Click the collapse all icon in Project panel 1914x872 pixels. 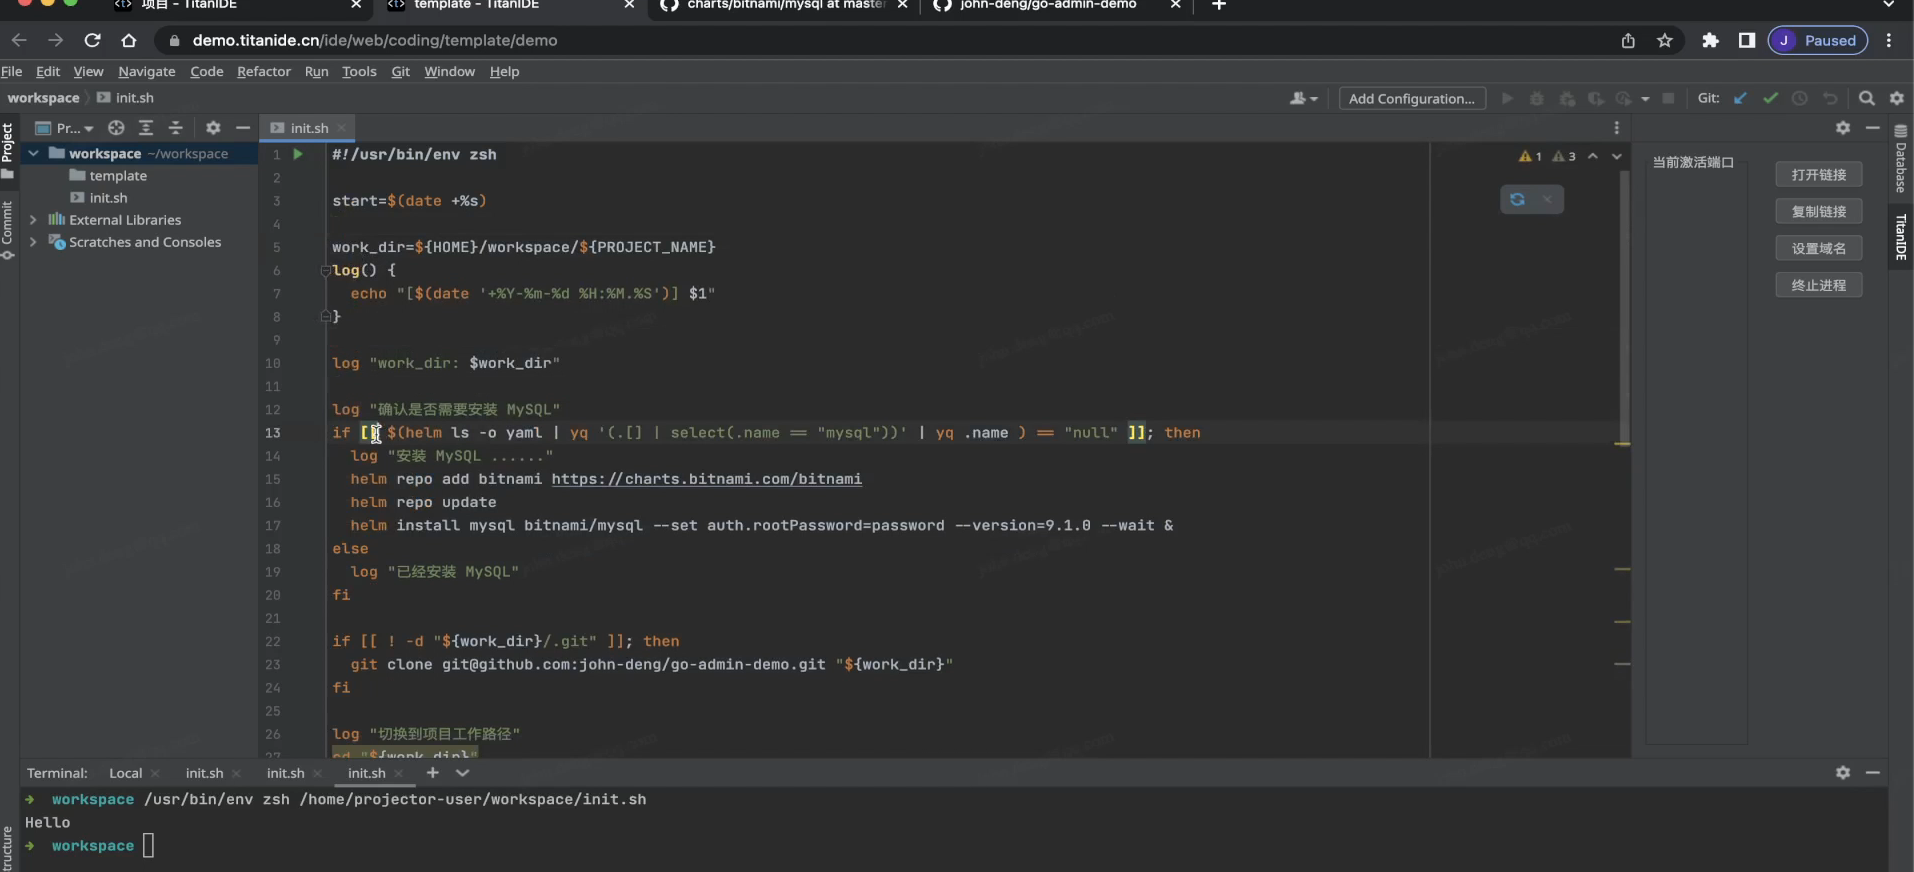175,128
